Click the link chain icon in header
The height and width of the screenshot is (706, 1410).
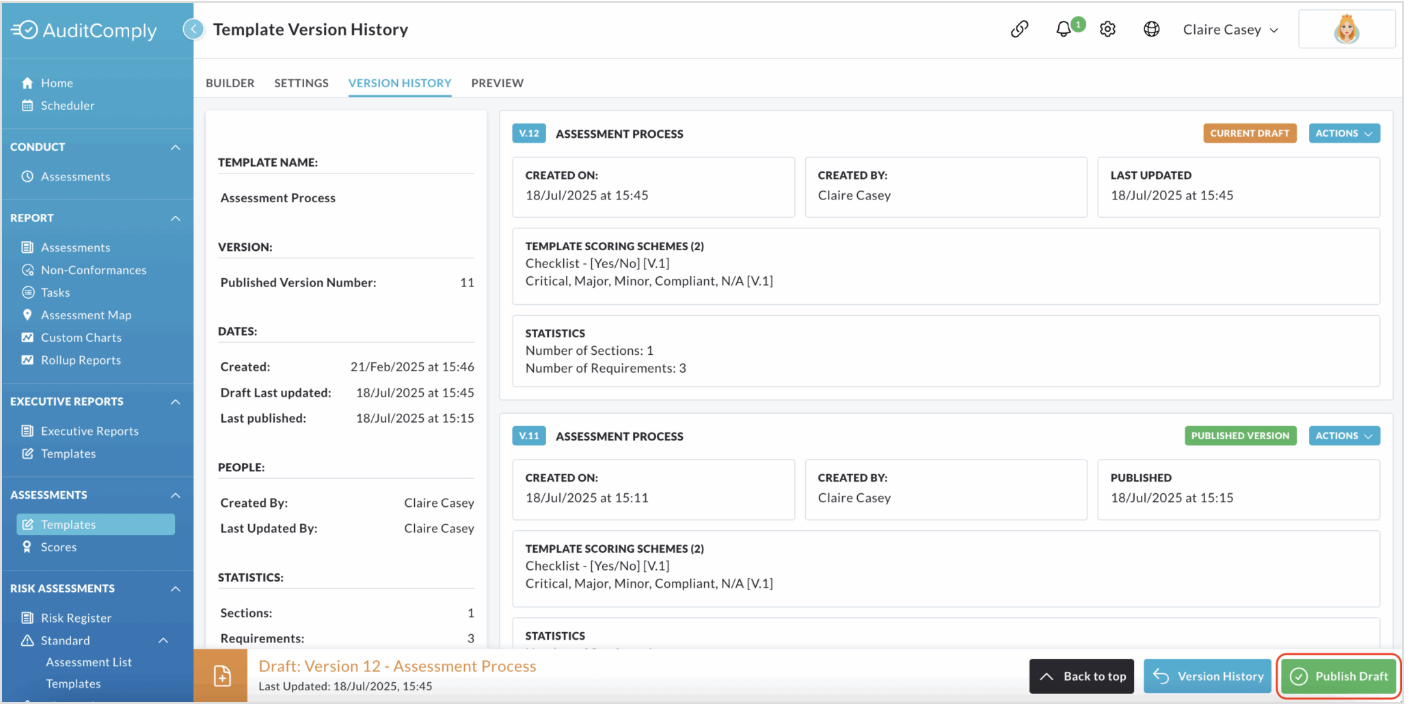pyautogui.click(x=1019, y=30)
